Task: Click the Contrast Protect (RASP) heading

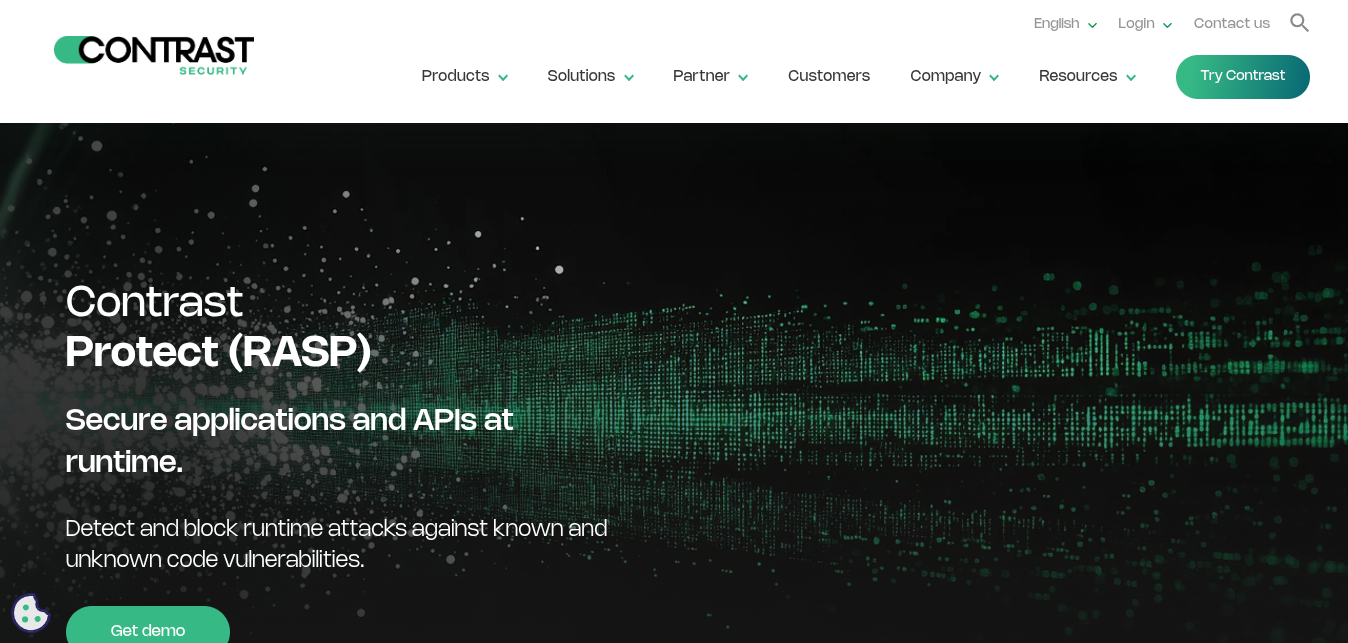Action: pyautogui.click(x=218, y=326)
